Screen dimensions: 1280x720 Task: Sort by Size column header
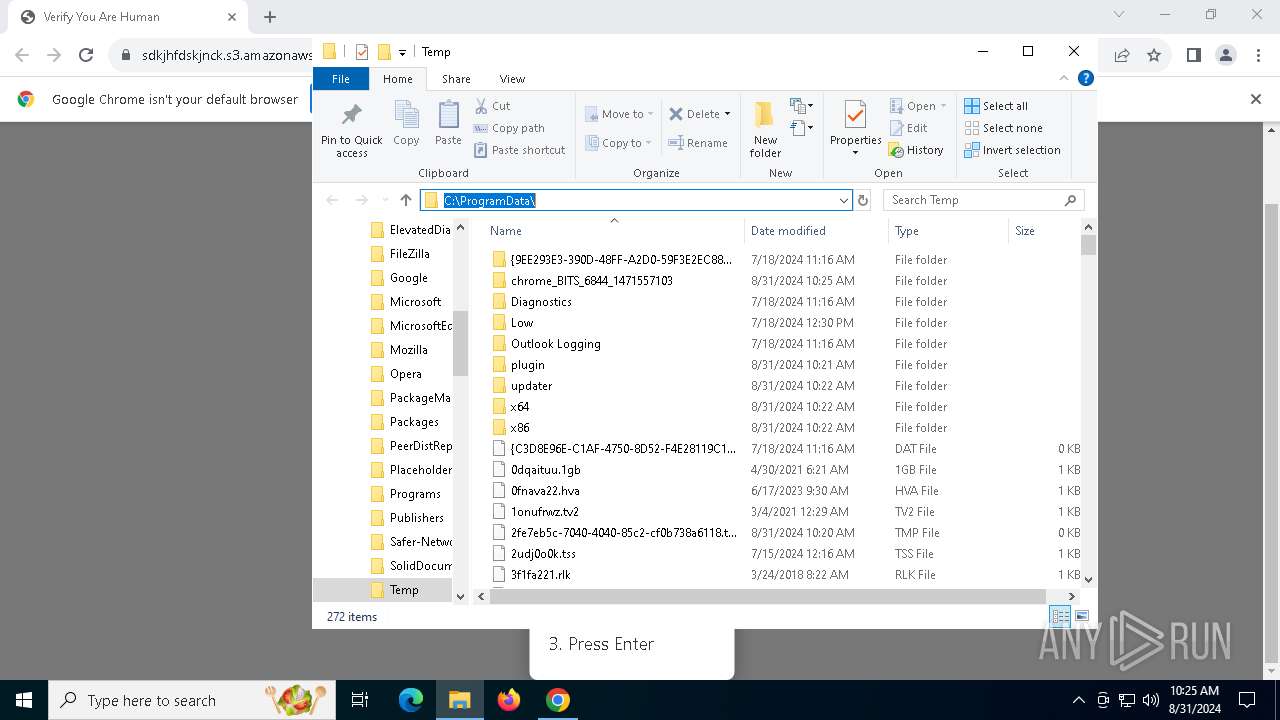coord(1044,231)
